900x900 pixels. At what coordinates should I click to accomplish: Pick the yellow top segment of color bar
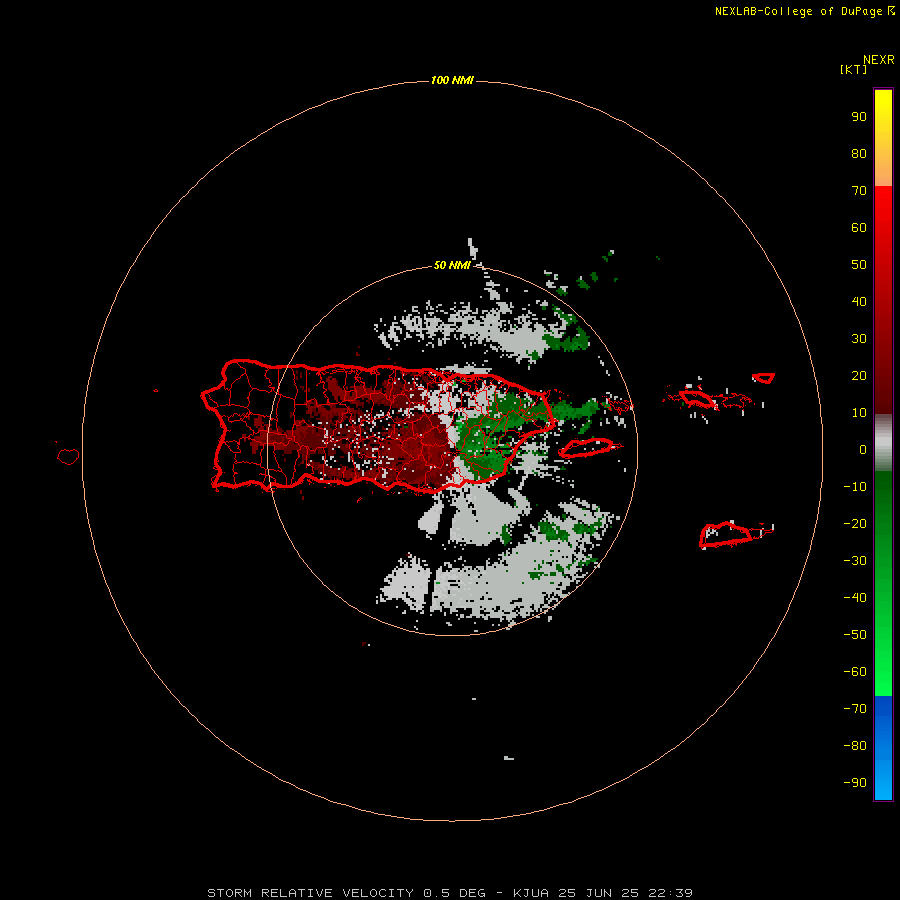883,138
